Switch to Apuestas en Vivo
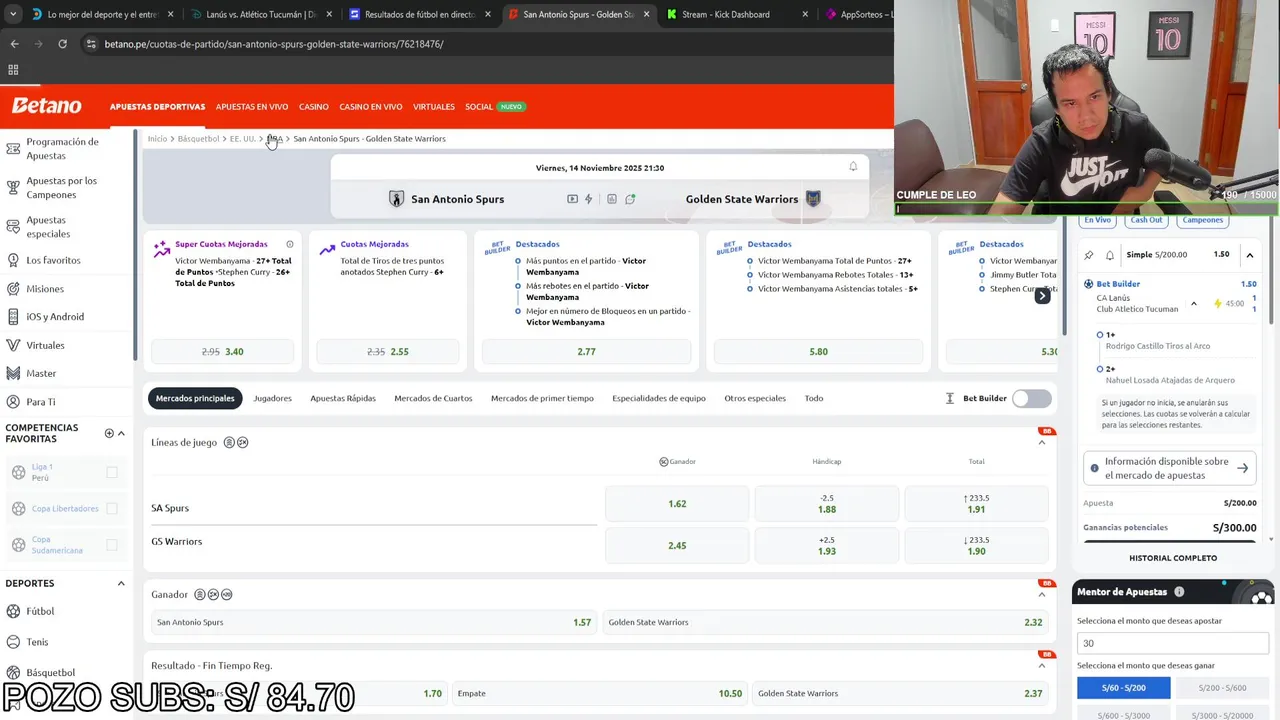 (252, 107)
